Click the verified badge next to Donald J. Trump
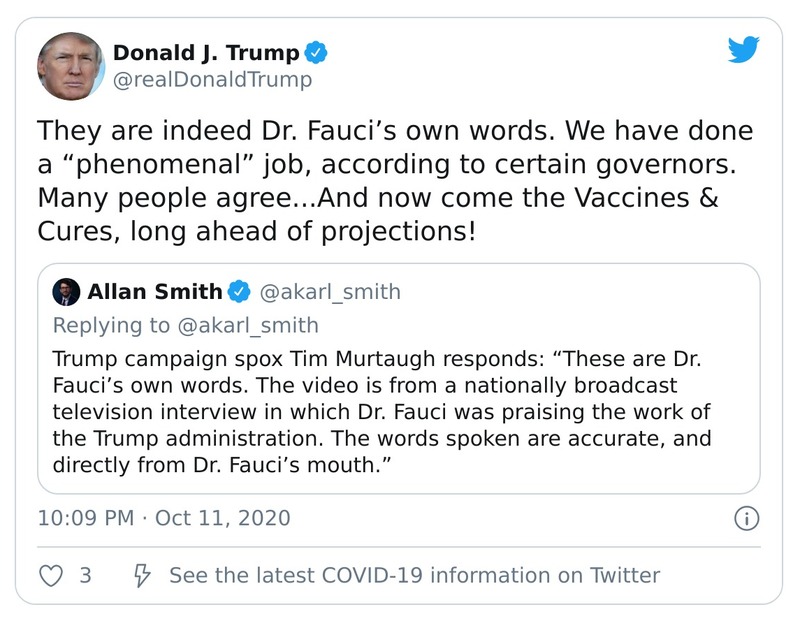 pyautogui.click(x=317, y=52)
